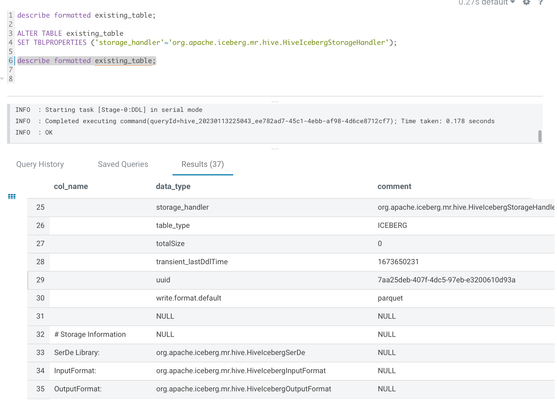Collapse code fold arrow near line 8
Image resolution: width=557 pixels, height=401 pixels.
2,78
